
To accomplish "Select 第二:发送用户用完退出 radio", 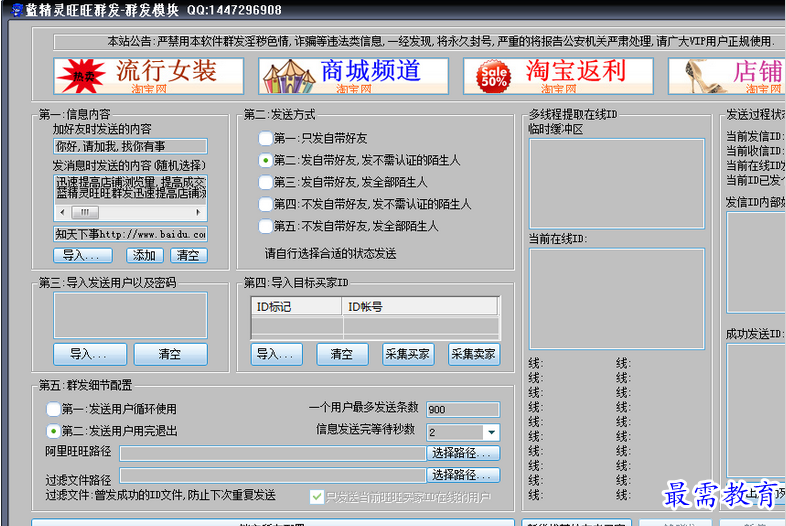I will pyautogui.click(x=53, y=431).
